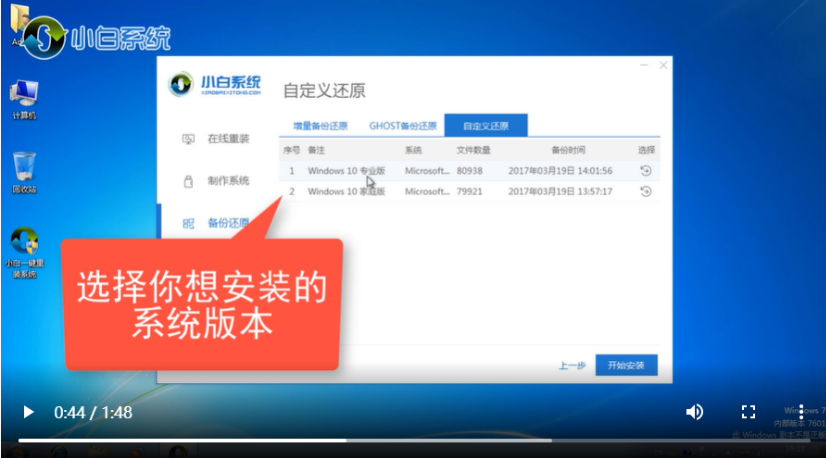Select 在线重装 in the sidebar
826x458 pixels.
coord(228,138)
